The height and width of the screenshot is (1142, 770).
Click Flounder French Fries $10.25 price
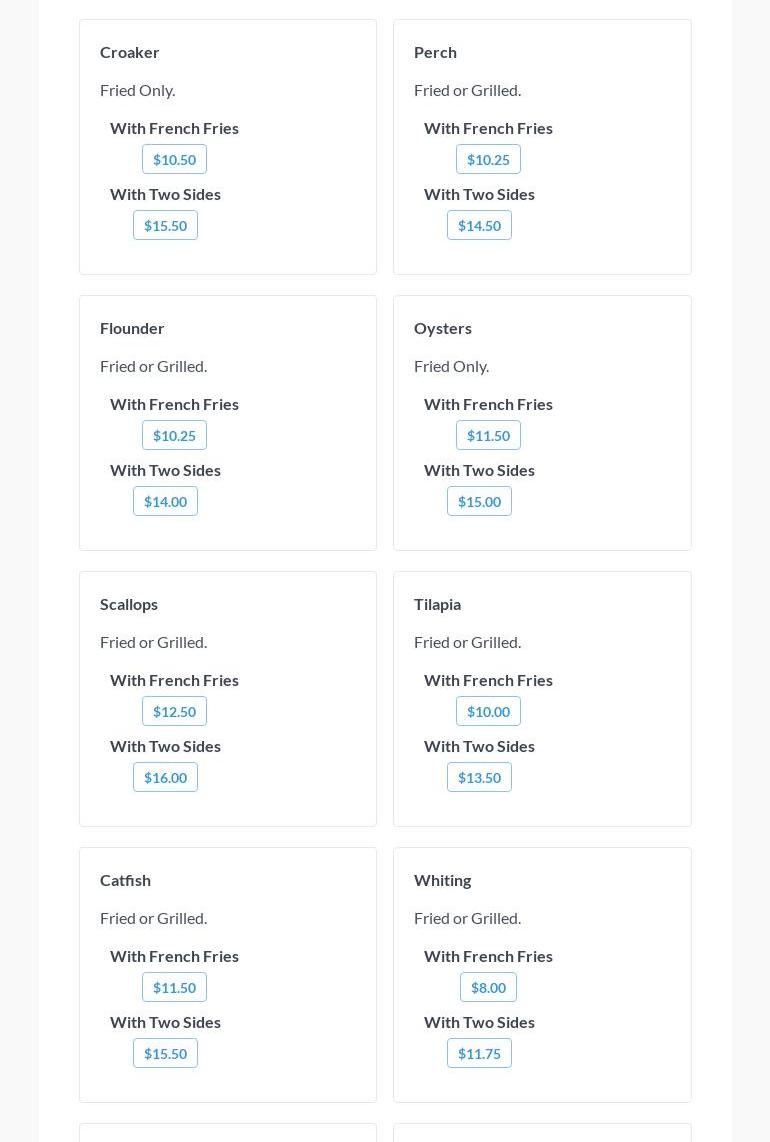click(174, 435)
